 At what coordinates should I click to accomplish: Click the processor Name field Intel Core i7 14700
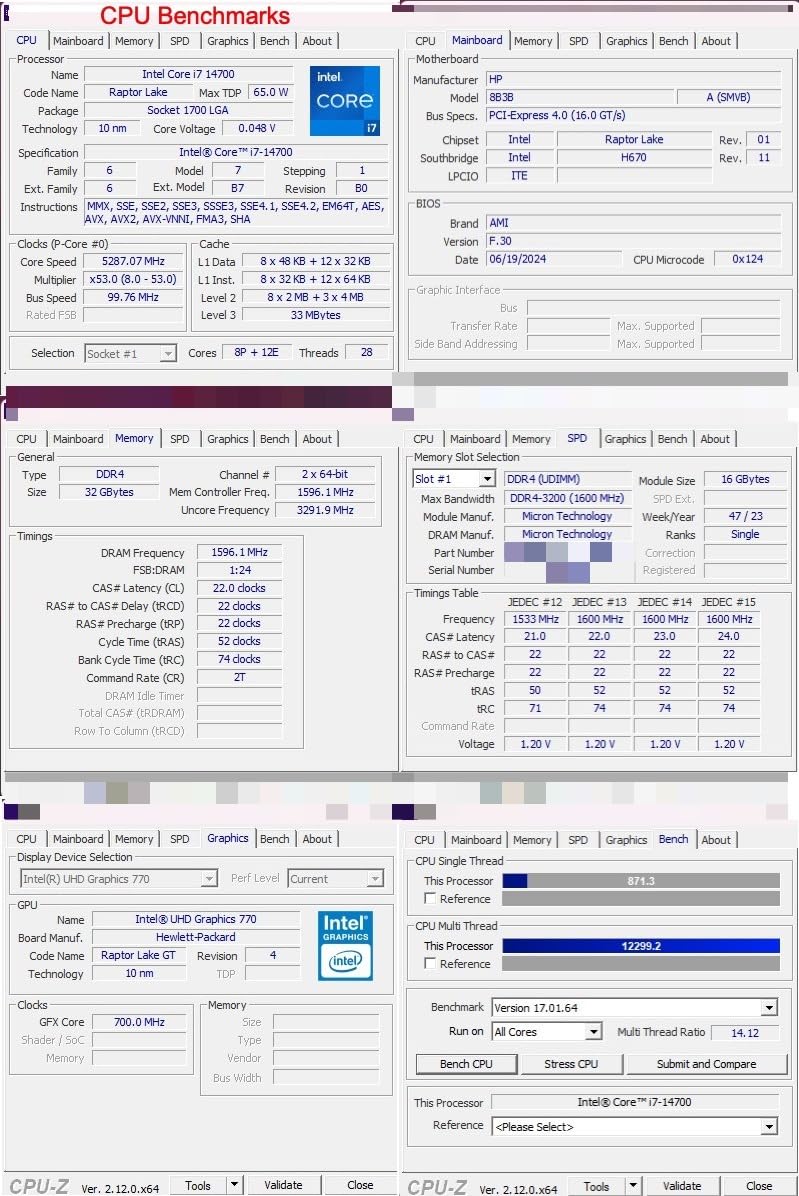point(188,75)
